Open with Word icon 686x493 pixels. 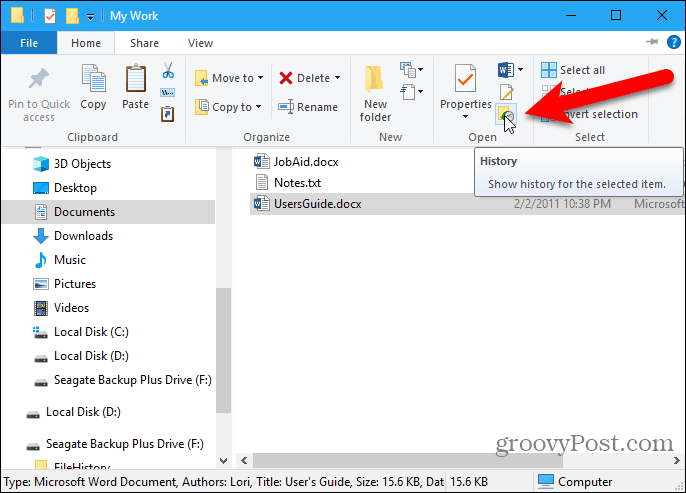[x=505, y=70]
